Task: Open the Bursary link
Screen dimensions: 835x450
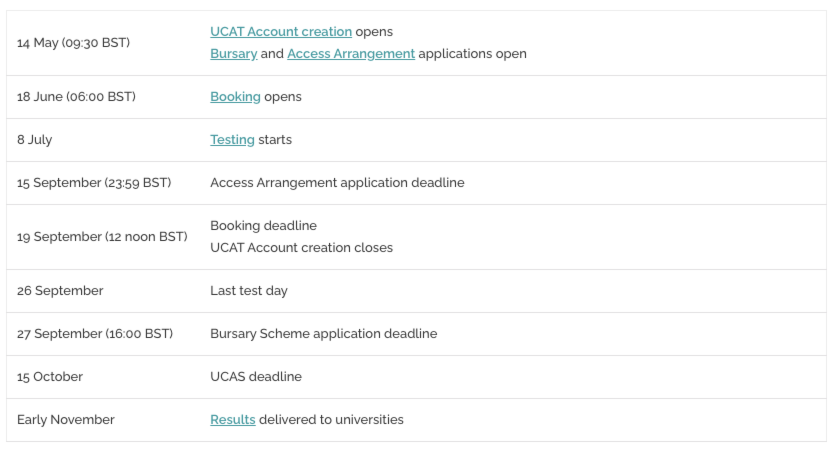Action: click(234, 54)
